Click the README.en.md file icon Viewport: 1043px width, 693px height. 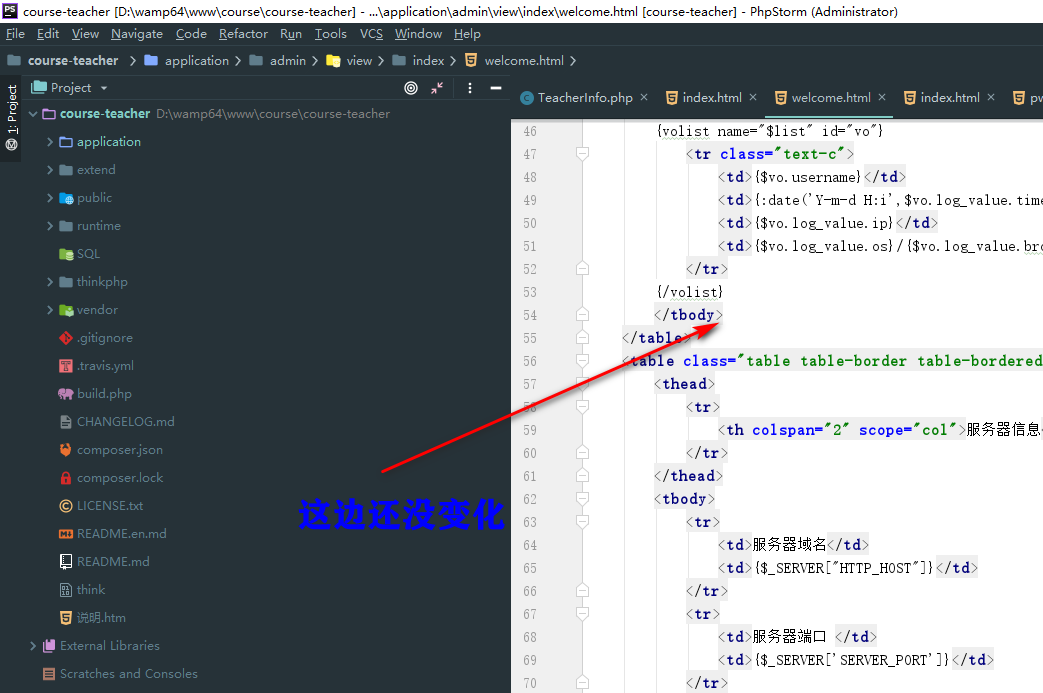[x=65, y=533]
